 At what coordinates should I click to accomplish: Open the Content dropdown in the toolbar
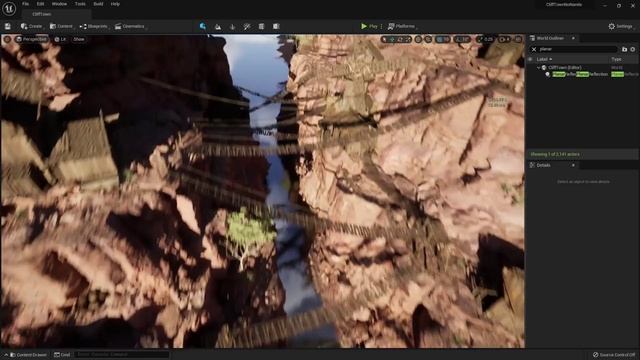coord(61,26)
